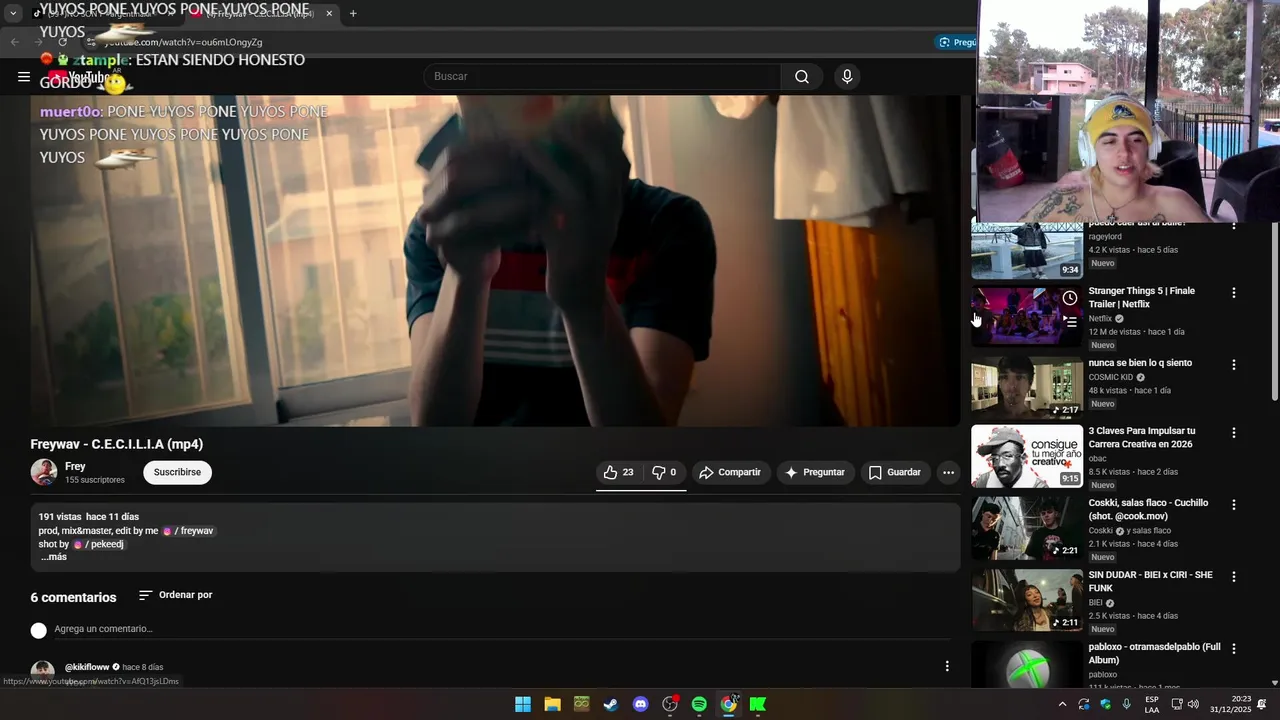Open COSMIC KID channel name
The width and height of the screenshot is (1280, 720).
tap(1111, 378)
